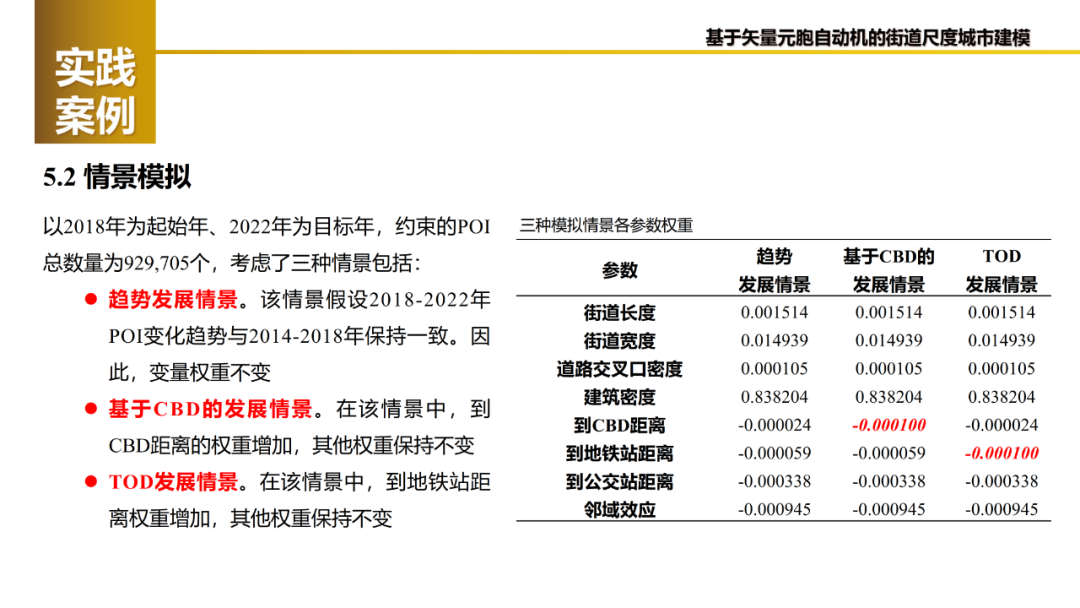Screen dimensions: 1080x608
Task: Click 街道长度 value 0.001514 under TOD column
Action: (x=1001, y=313)
